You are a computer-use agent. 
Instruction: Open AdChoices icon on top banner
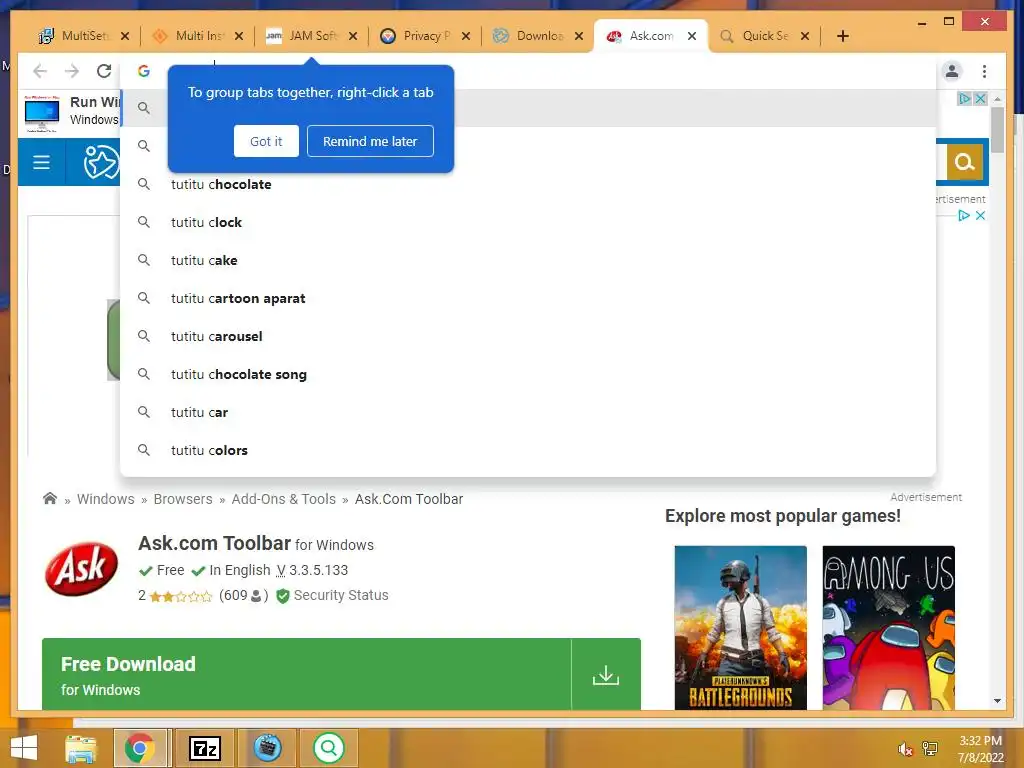tap(964, 99)
